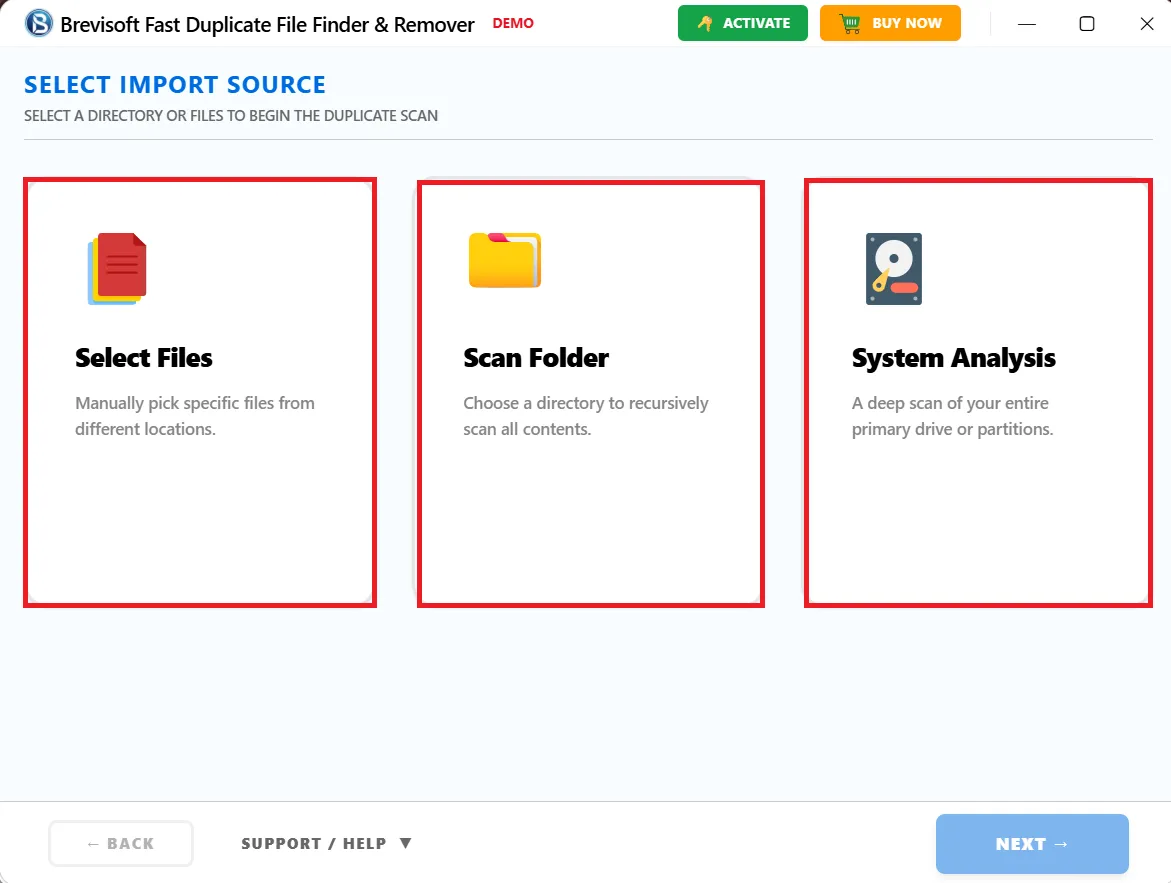
Task: Maximize the application window
Action: coord(1087,24)
